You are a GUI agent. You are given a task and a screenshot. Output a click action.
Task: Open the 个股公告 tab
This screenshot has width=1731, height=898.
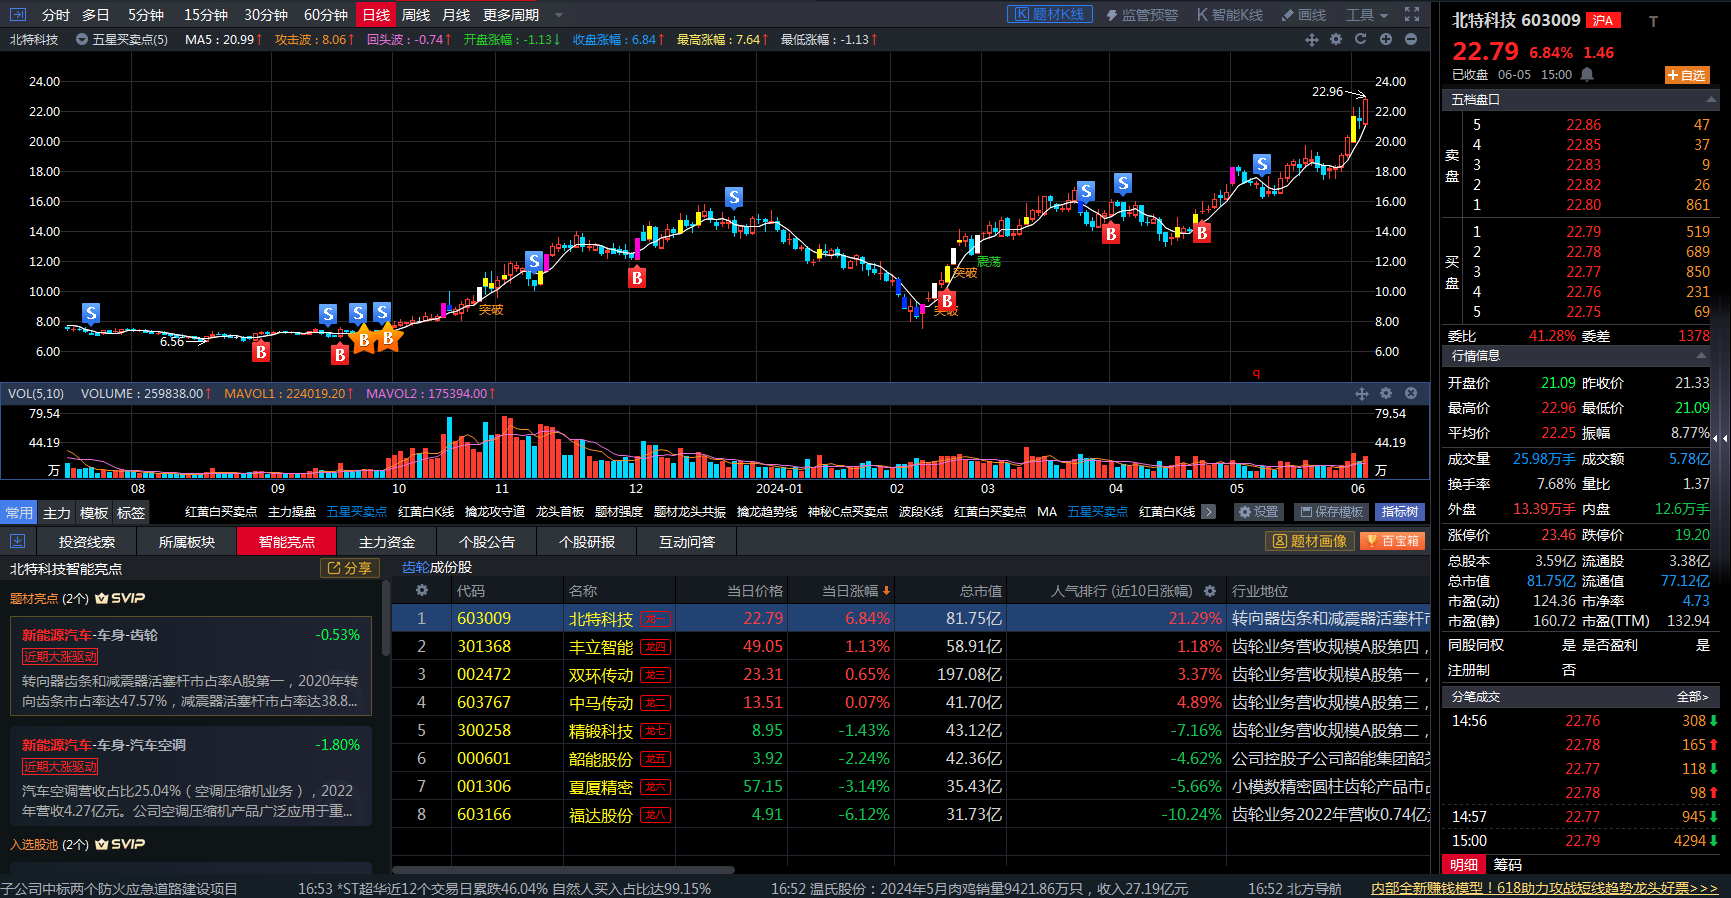click(x=487, y=541)
